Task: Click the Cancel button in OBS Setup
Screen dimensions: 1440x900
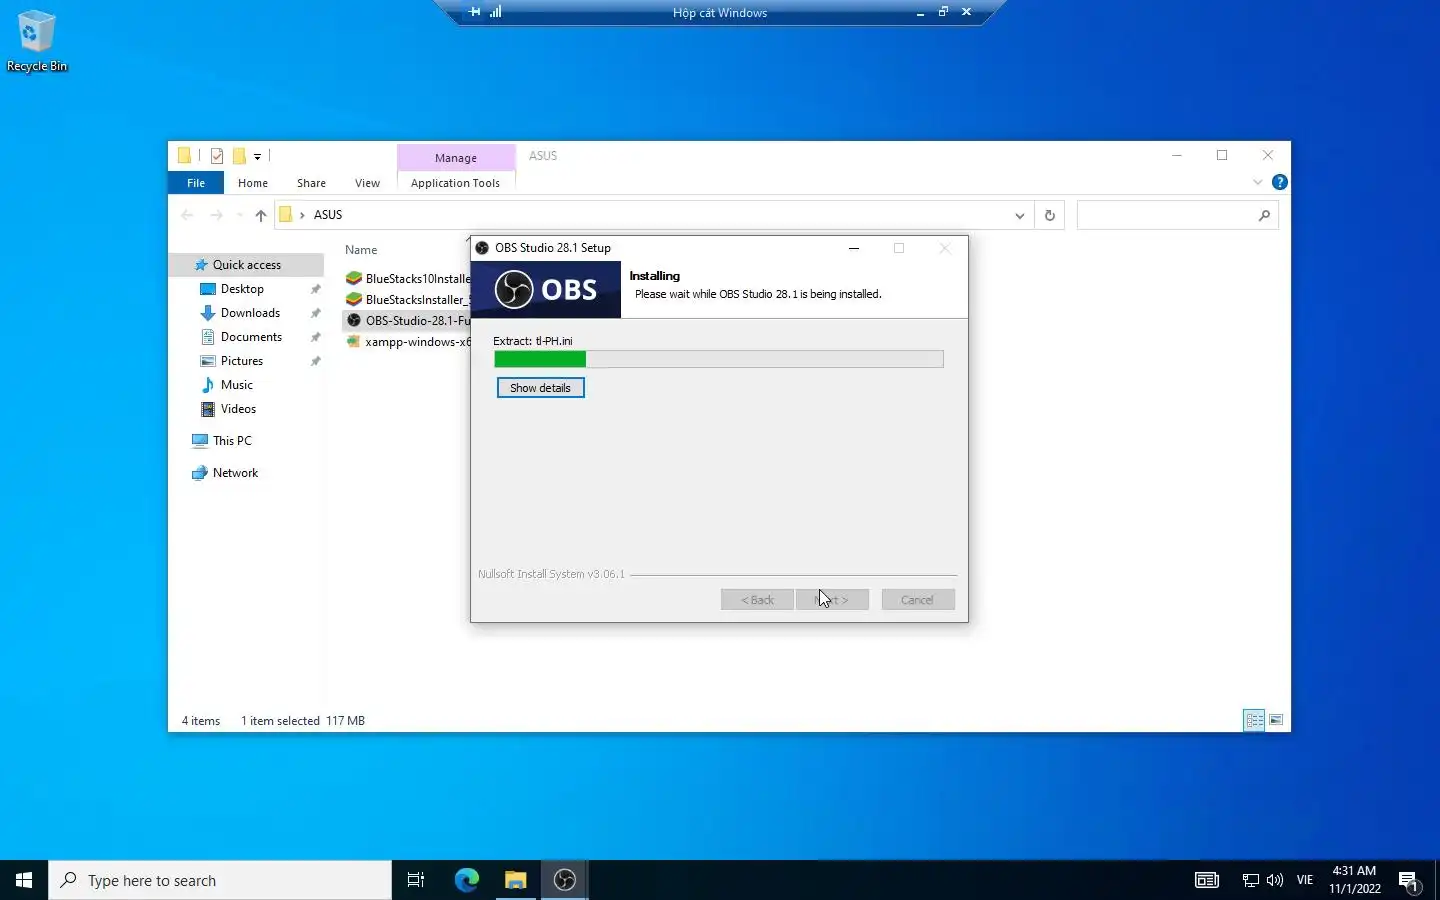Action: click(x=918, y=600)
